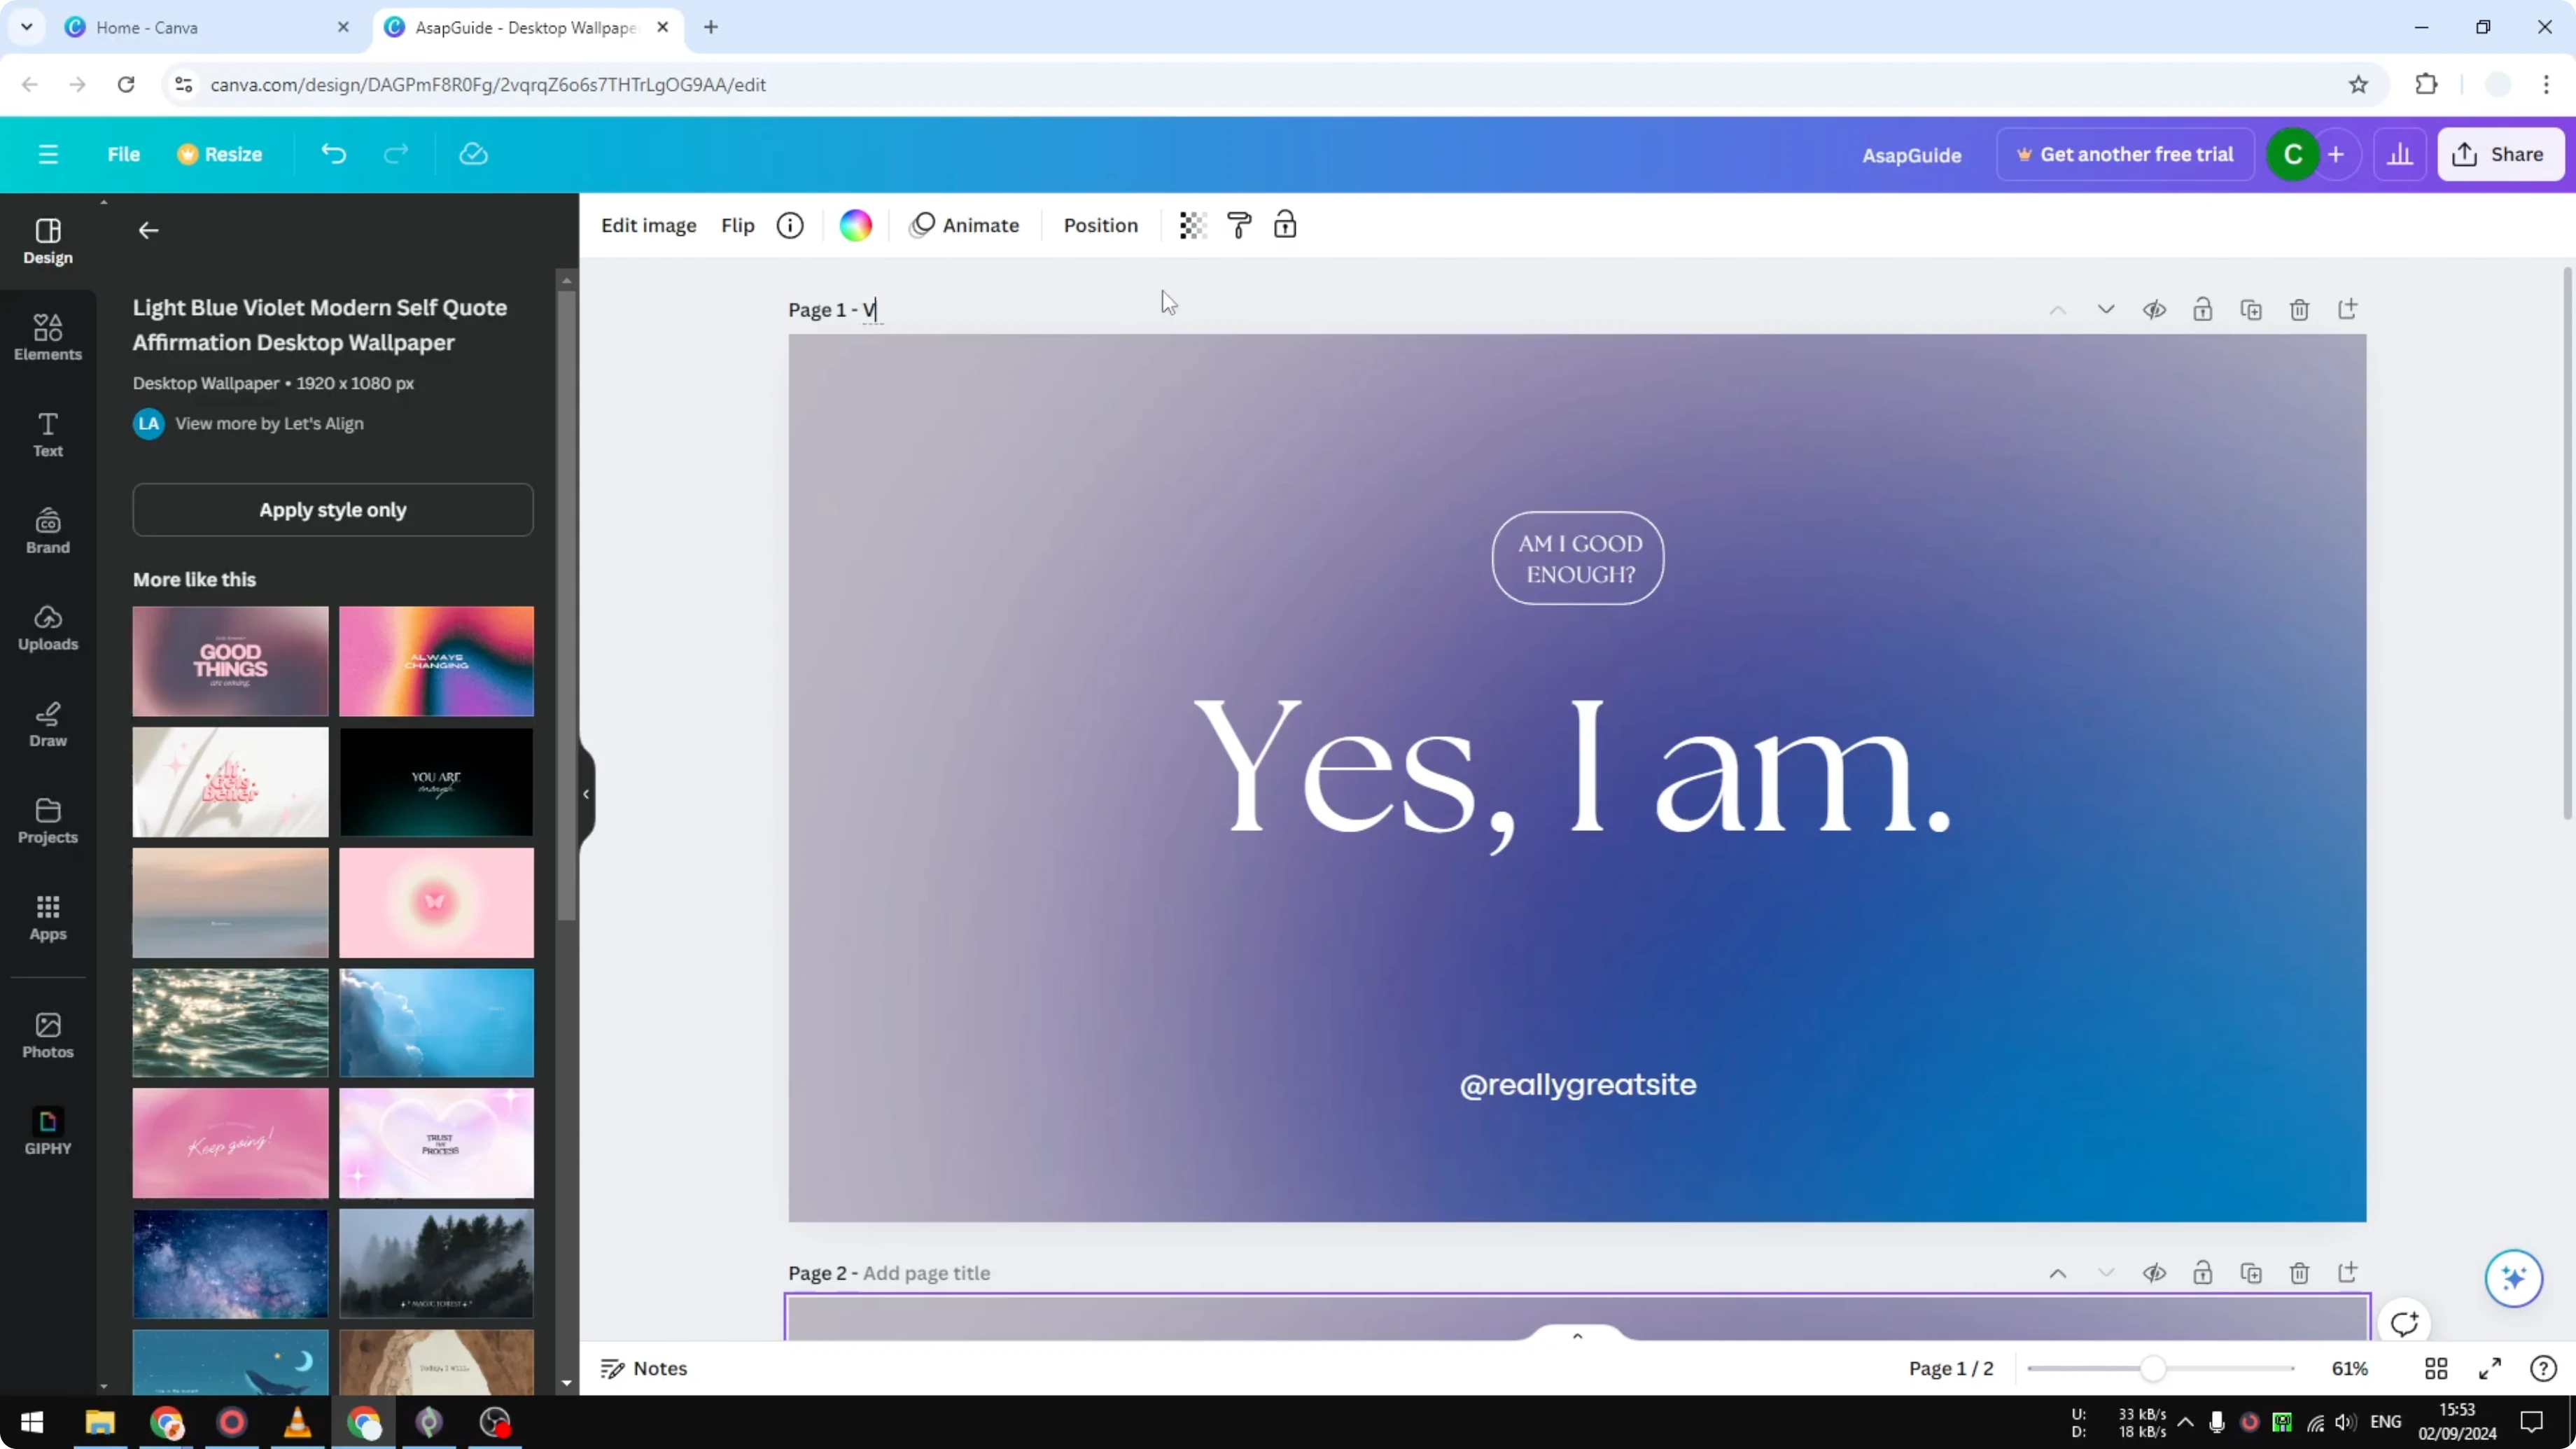The image size is (2576, 1449).
Task: Open the browser tab search dropdown
Action: tap(27, 27)
